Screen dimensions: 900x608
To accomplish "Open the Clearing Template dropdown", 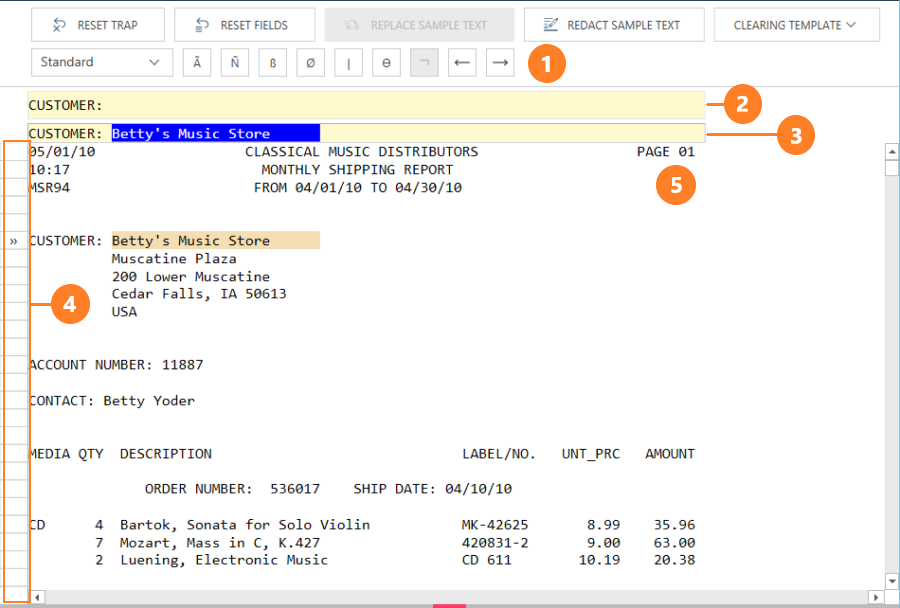I will coord(796,25).
